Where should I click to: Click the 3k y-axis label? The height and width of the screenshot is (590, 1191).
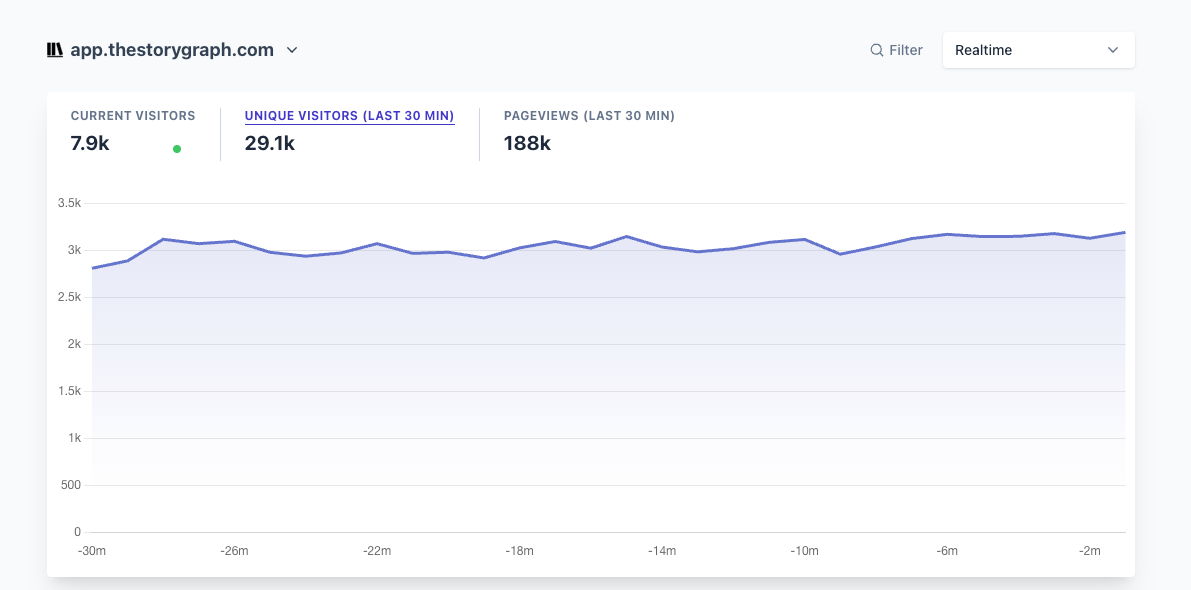[x=74, y=250]
